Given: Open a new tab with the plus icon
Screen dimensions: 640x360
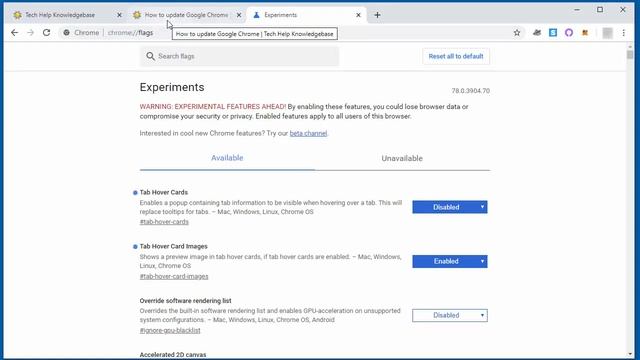Looking at the screenshot, I should (377, 15).
